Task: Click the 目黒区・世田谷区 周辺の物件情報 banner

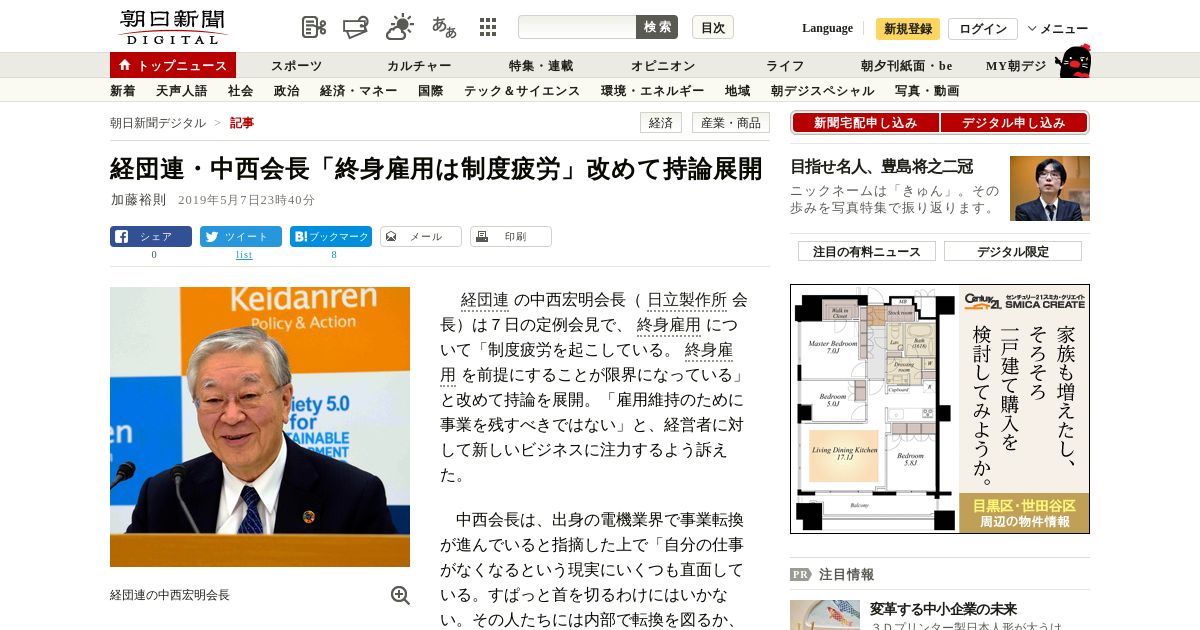Action: pyautogui.click(x=1024, y=514)
